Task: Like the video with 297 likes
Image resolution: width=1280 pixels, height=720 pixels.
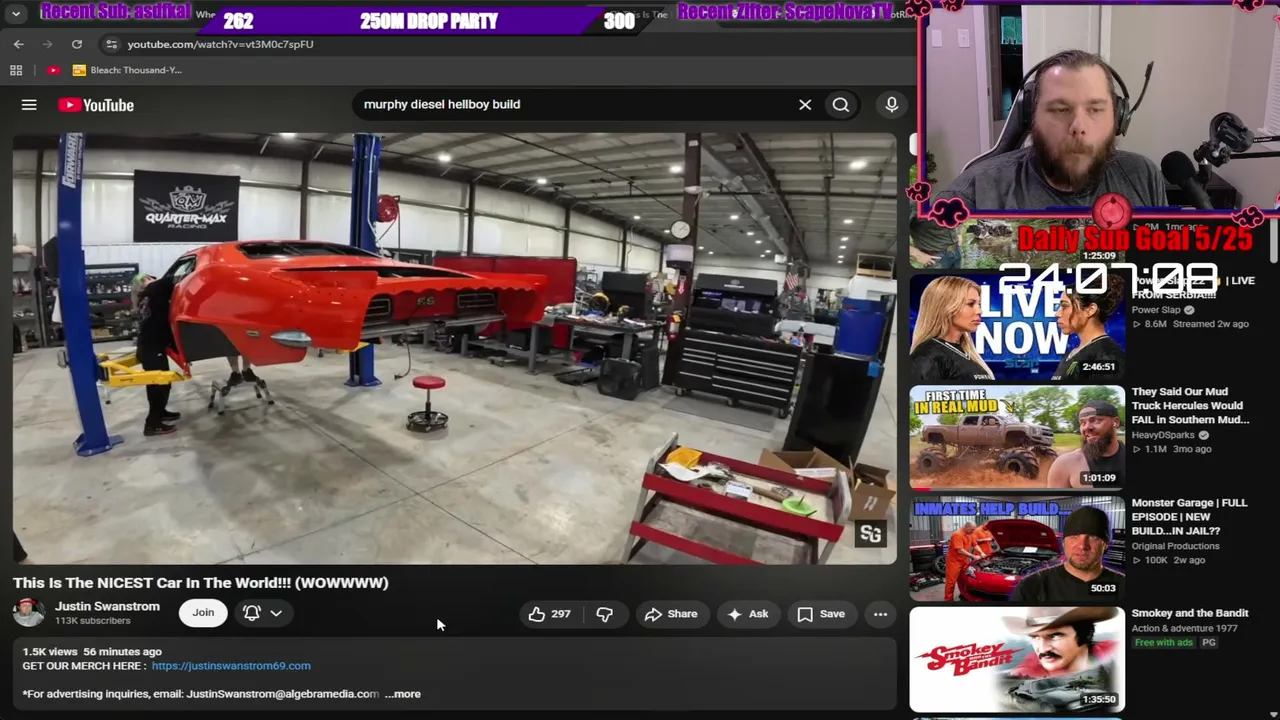Action: tap(549, 614)
